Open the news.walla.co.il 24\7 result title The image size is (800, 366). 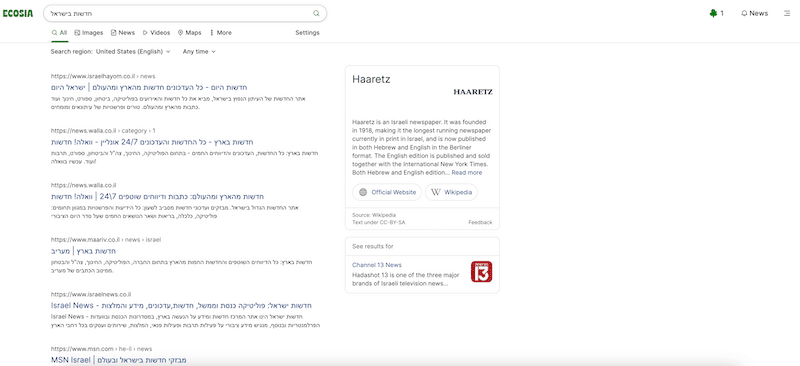point(158,197)
